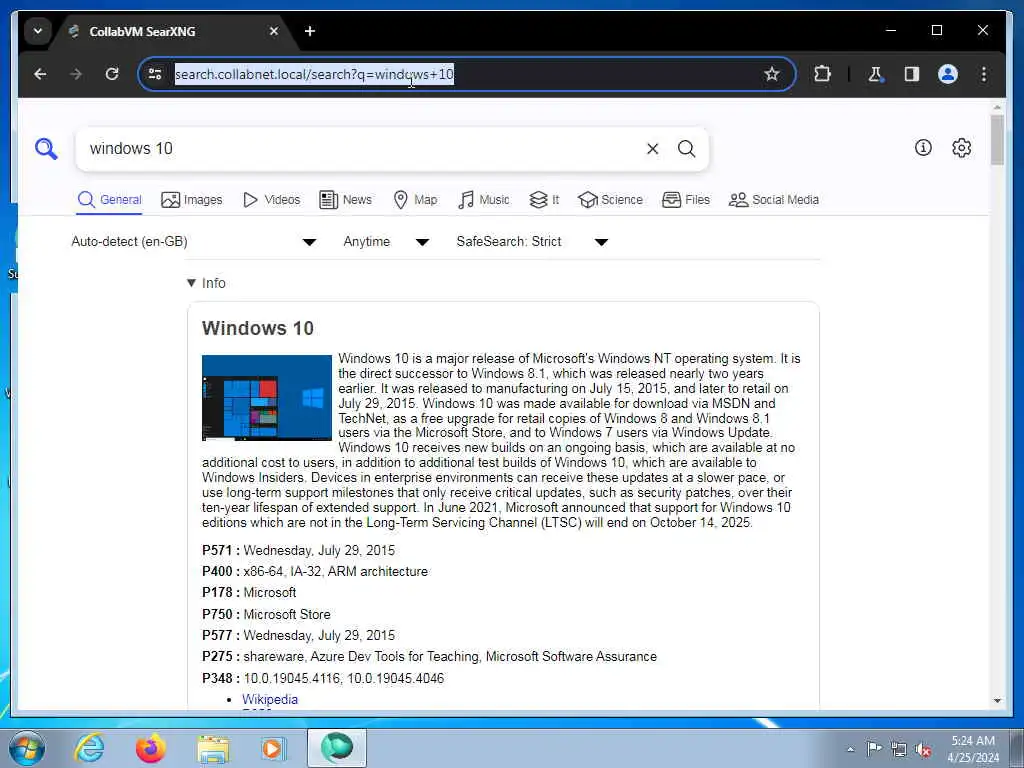Click the scrollbar down arrow
The height and width of the screenshot is (768, 1024).
coord(997,701)
